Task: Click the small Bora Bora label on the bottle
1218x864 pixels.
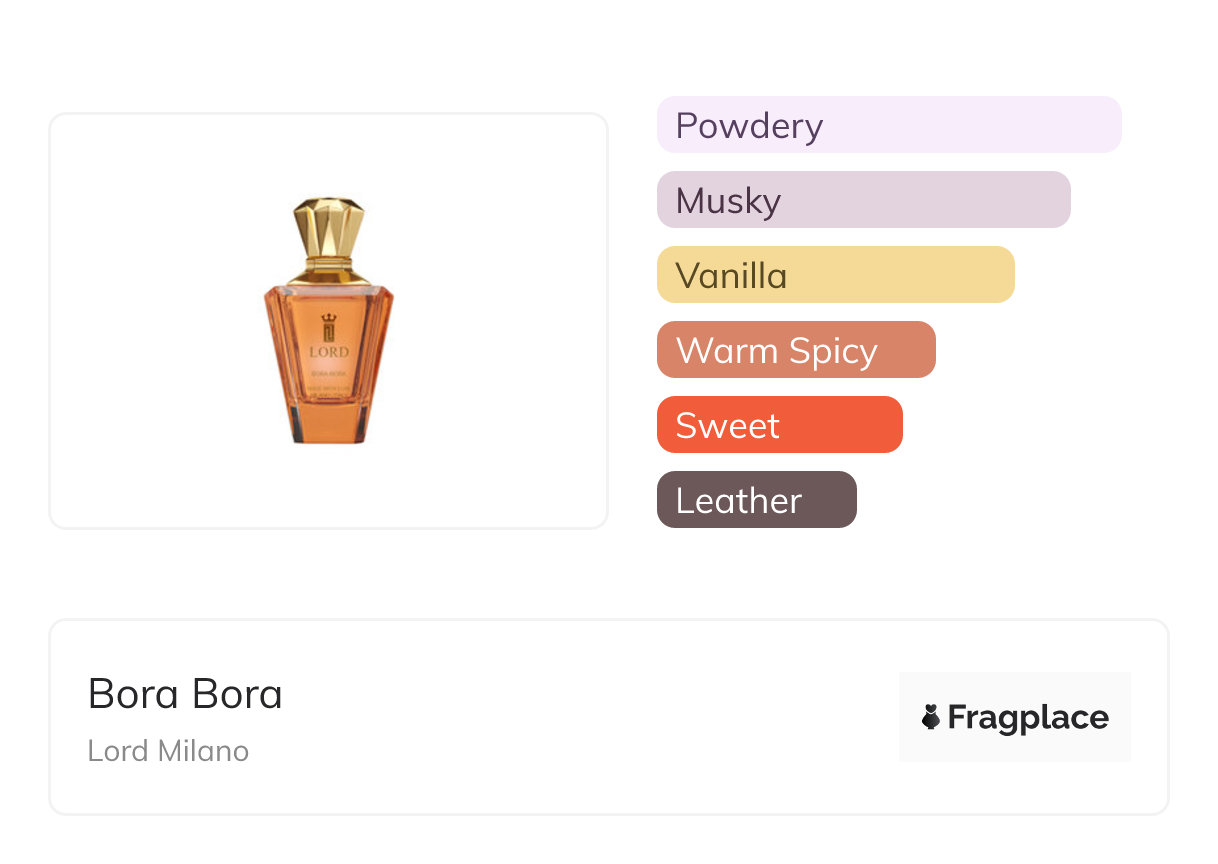Action: [x=328, y=373]
